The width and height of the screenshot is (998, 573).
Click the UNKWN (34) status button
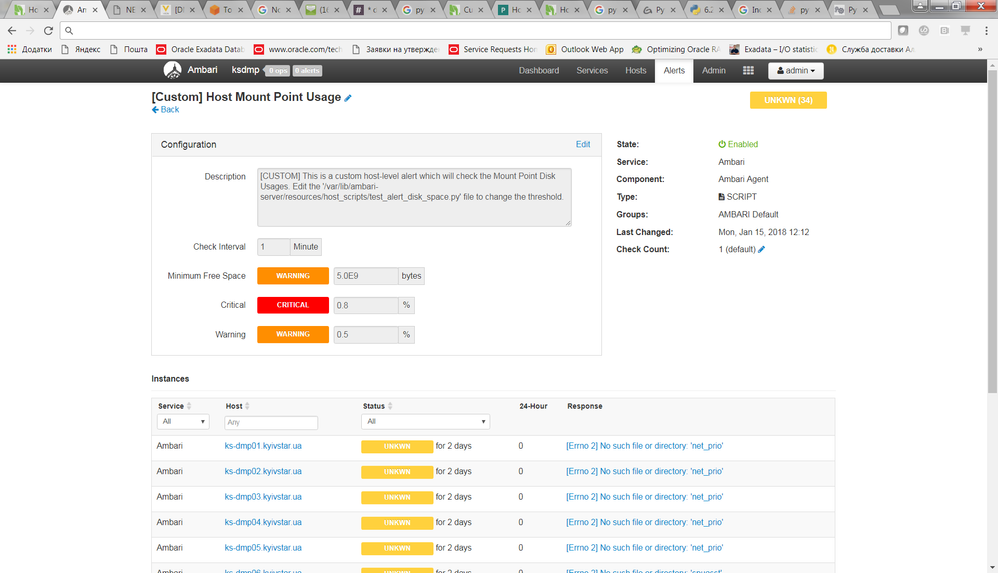click(x=788, y=101)
